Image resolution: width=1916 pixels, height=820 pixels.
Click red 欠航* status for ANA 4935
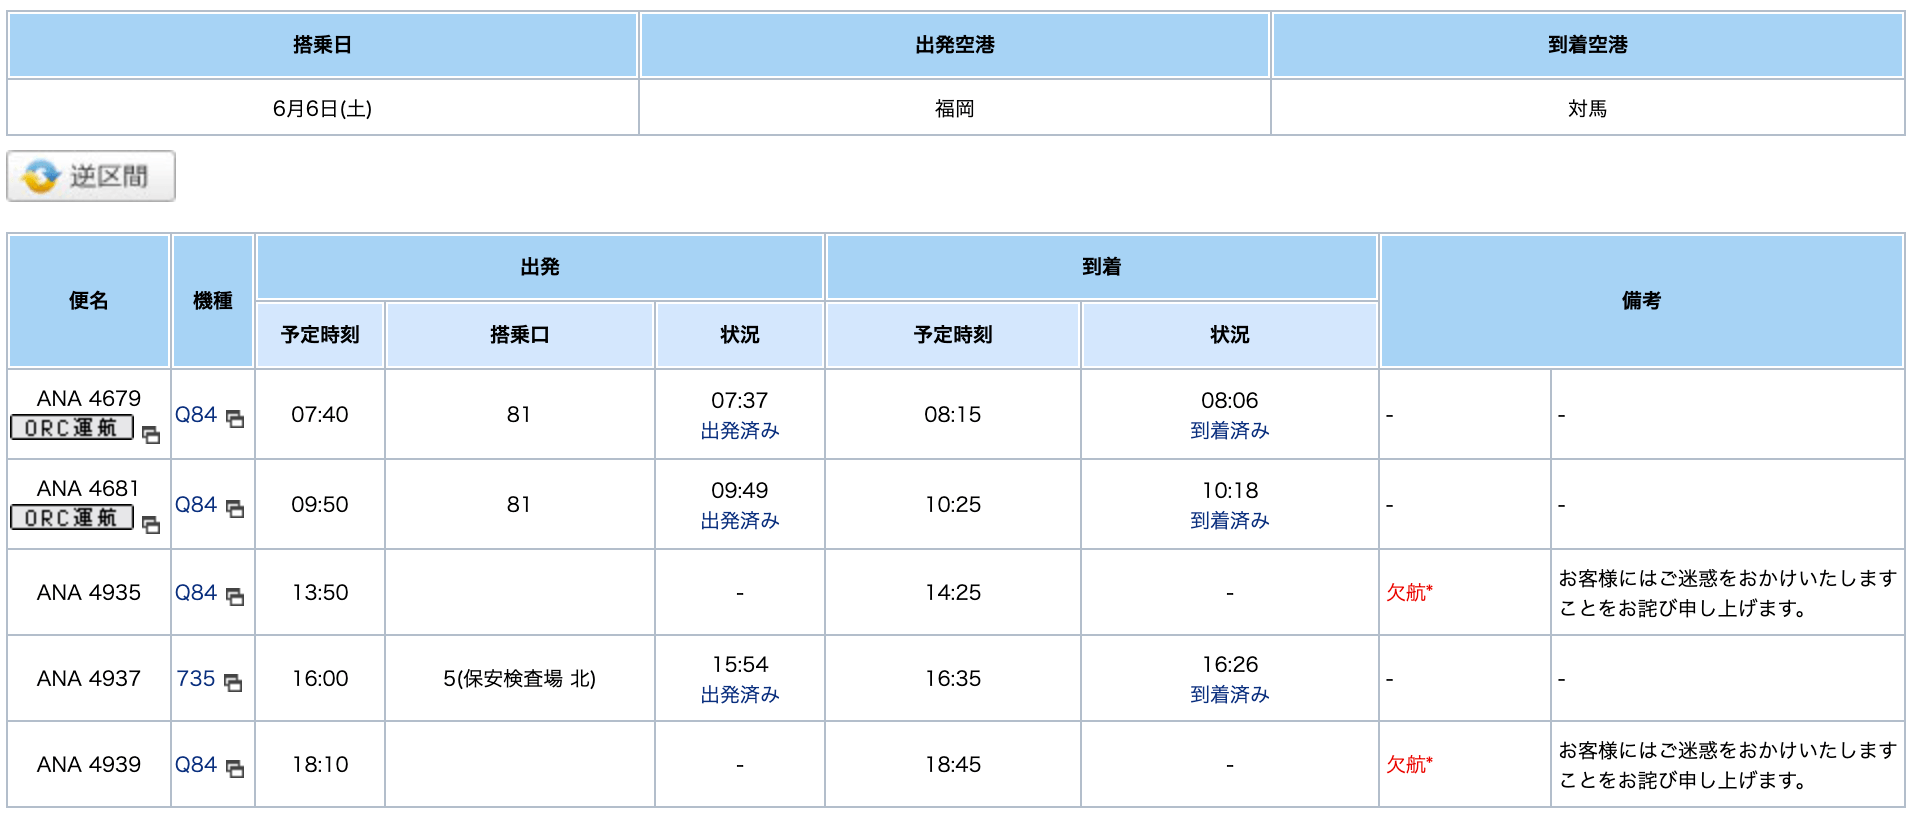(1409, 593)
